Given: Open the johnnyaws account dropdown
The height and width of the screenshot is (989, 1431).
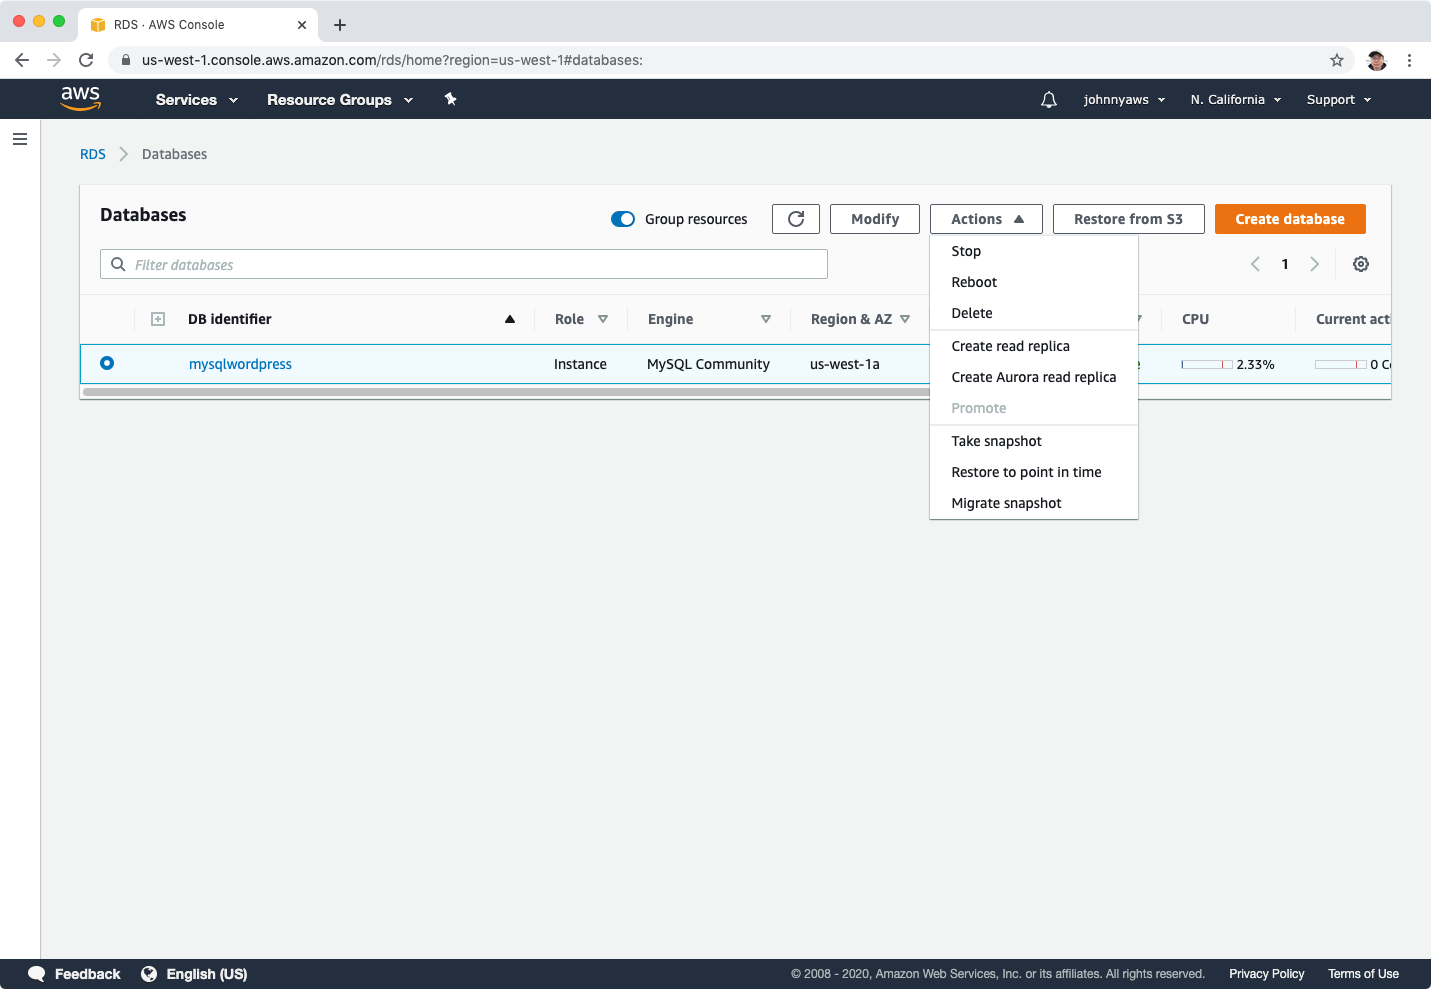Looking at the screenshot, I should coord(1124,100).
